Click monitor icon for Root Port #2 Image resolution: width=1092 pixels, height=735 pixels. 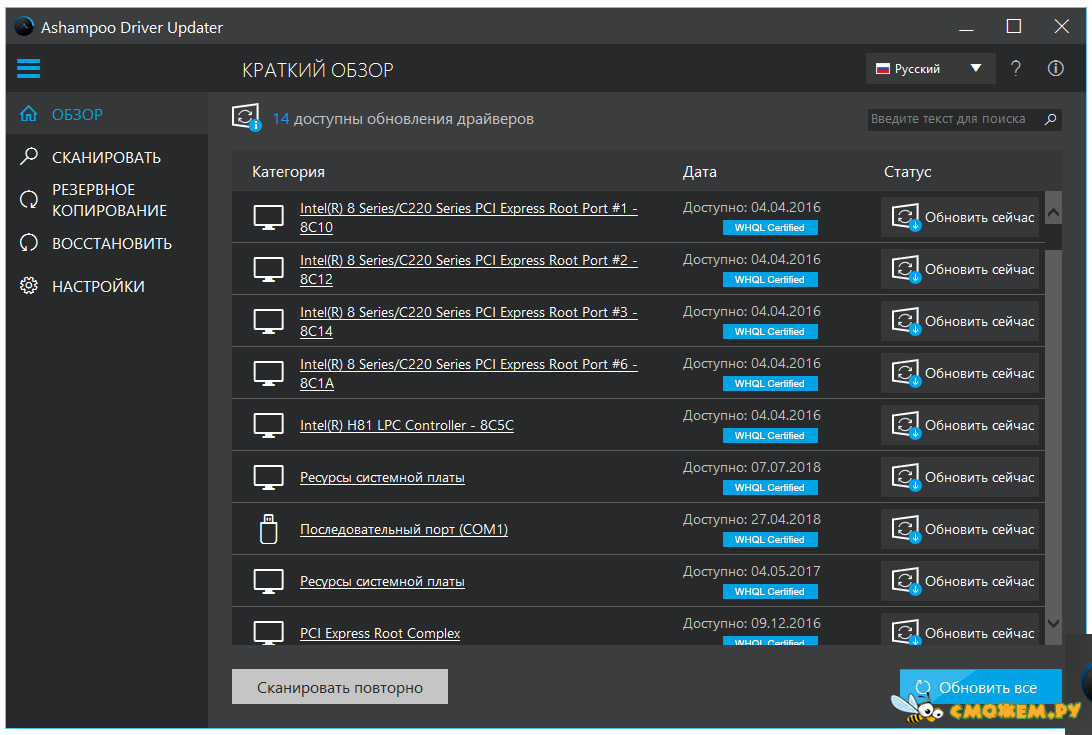[x=268, y=270]
